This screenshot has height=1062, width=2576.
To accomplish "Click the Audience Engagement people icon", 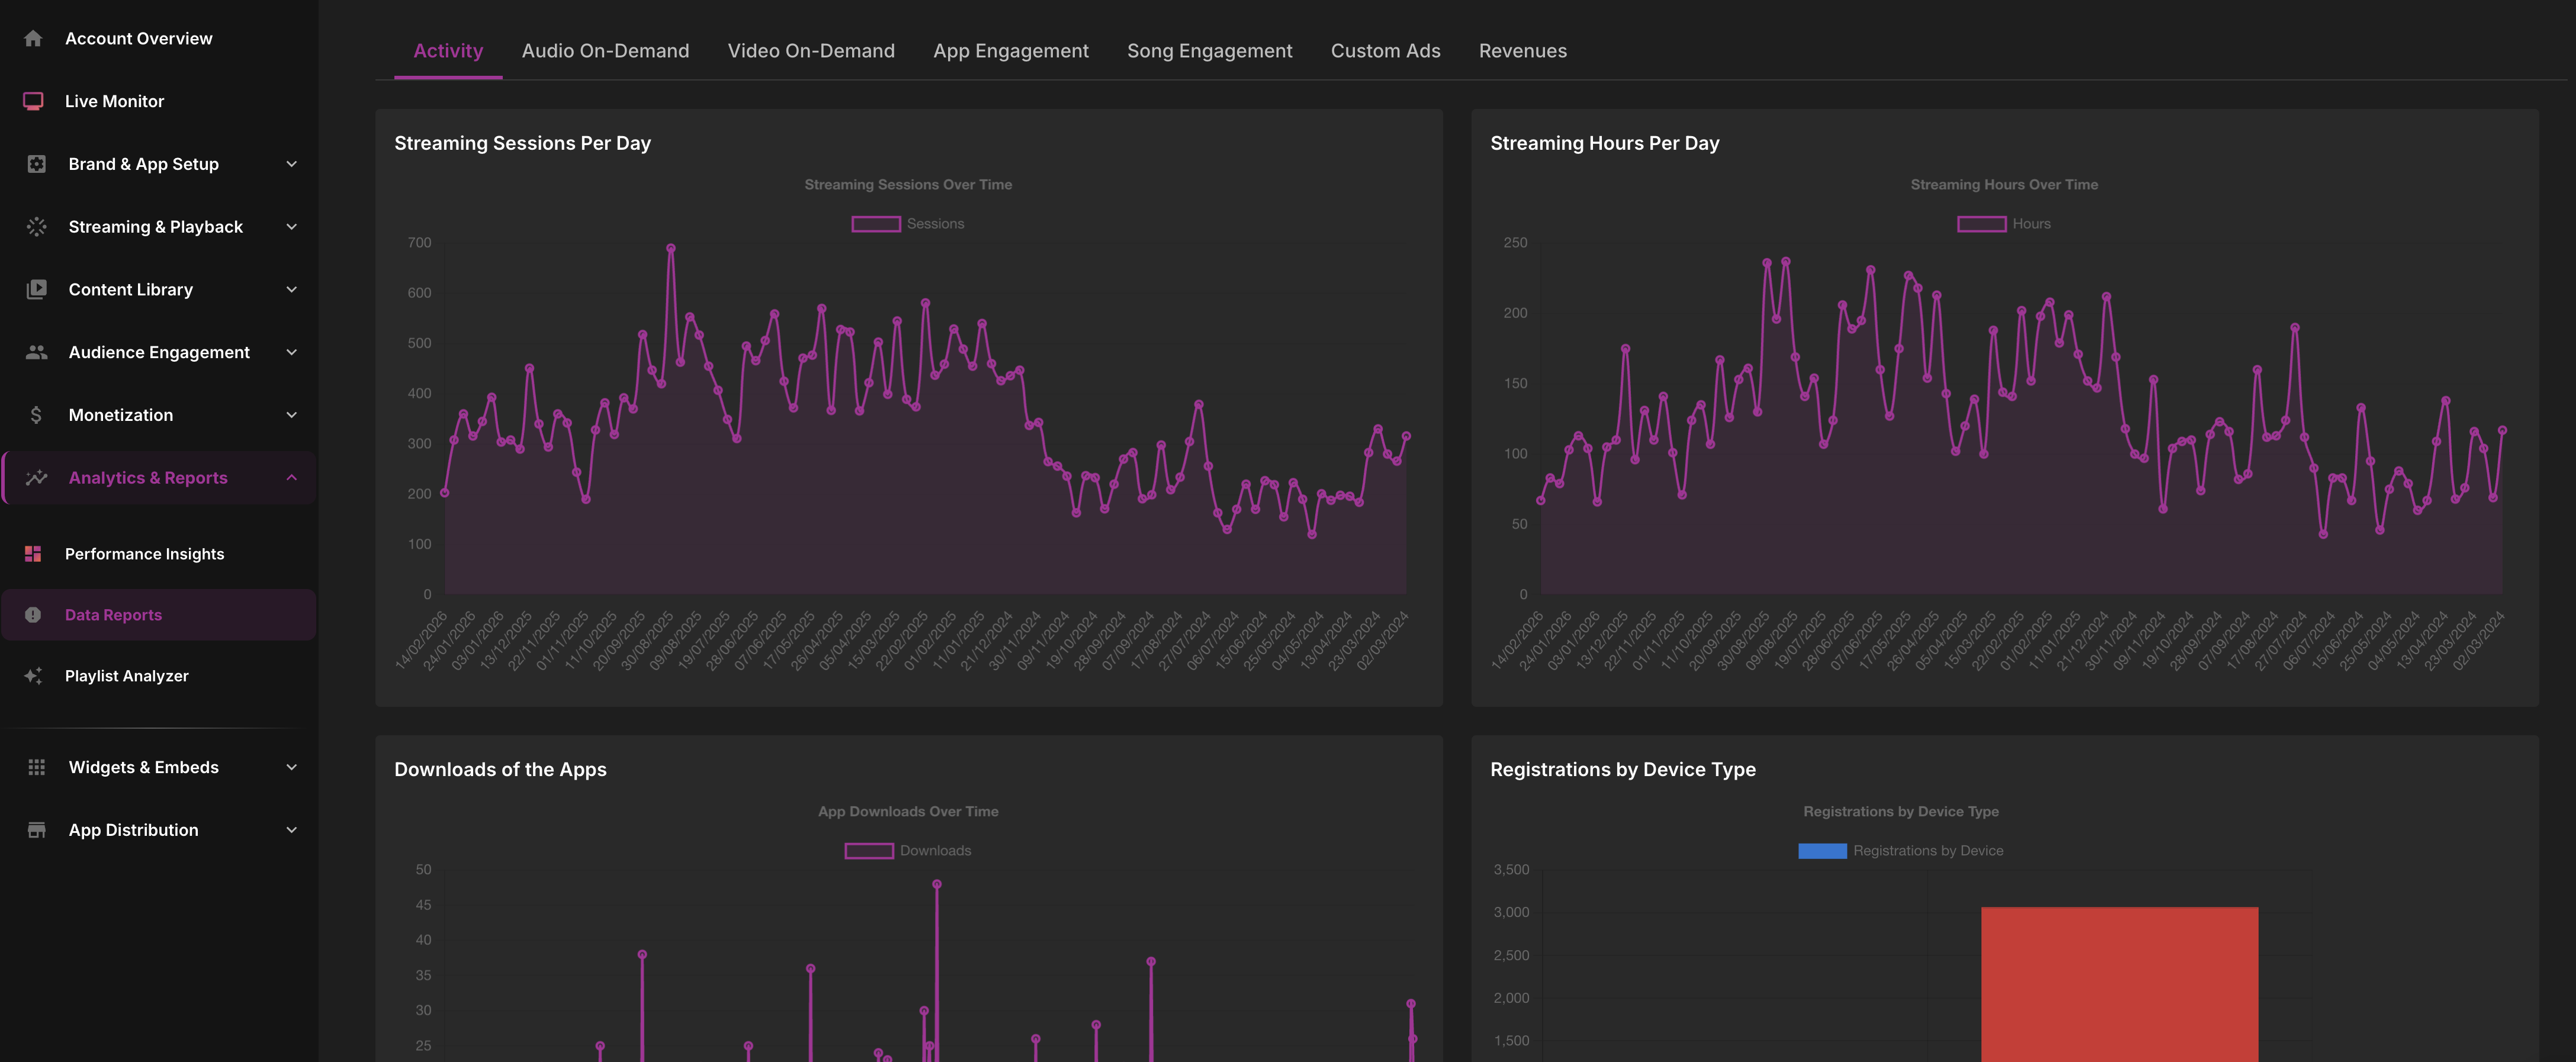I will pos(36,352).
